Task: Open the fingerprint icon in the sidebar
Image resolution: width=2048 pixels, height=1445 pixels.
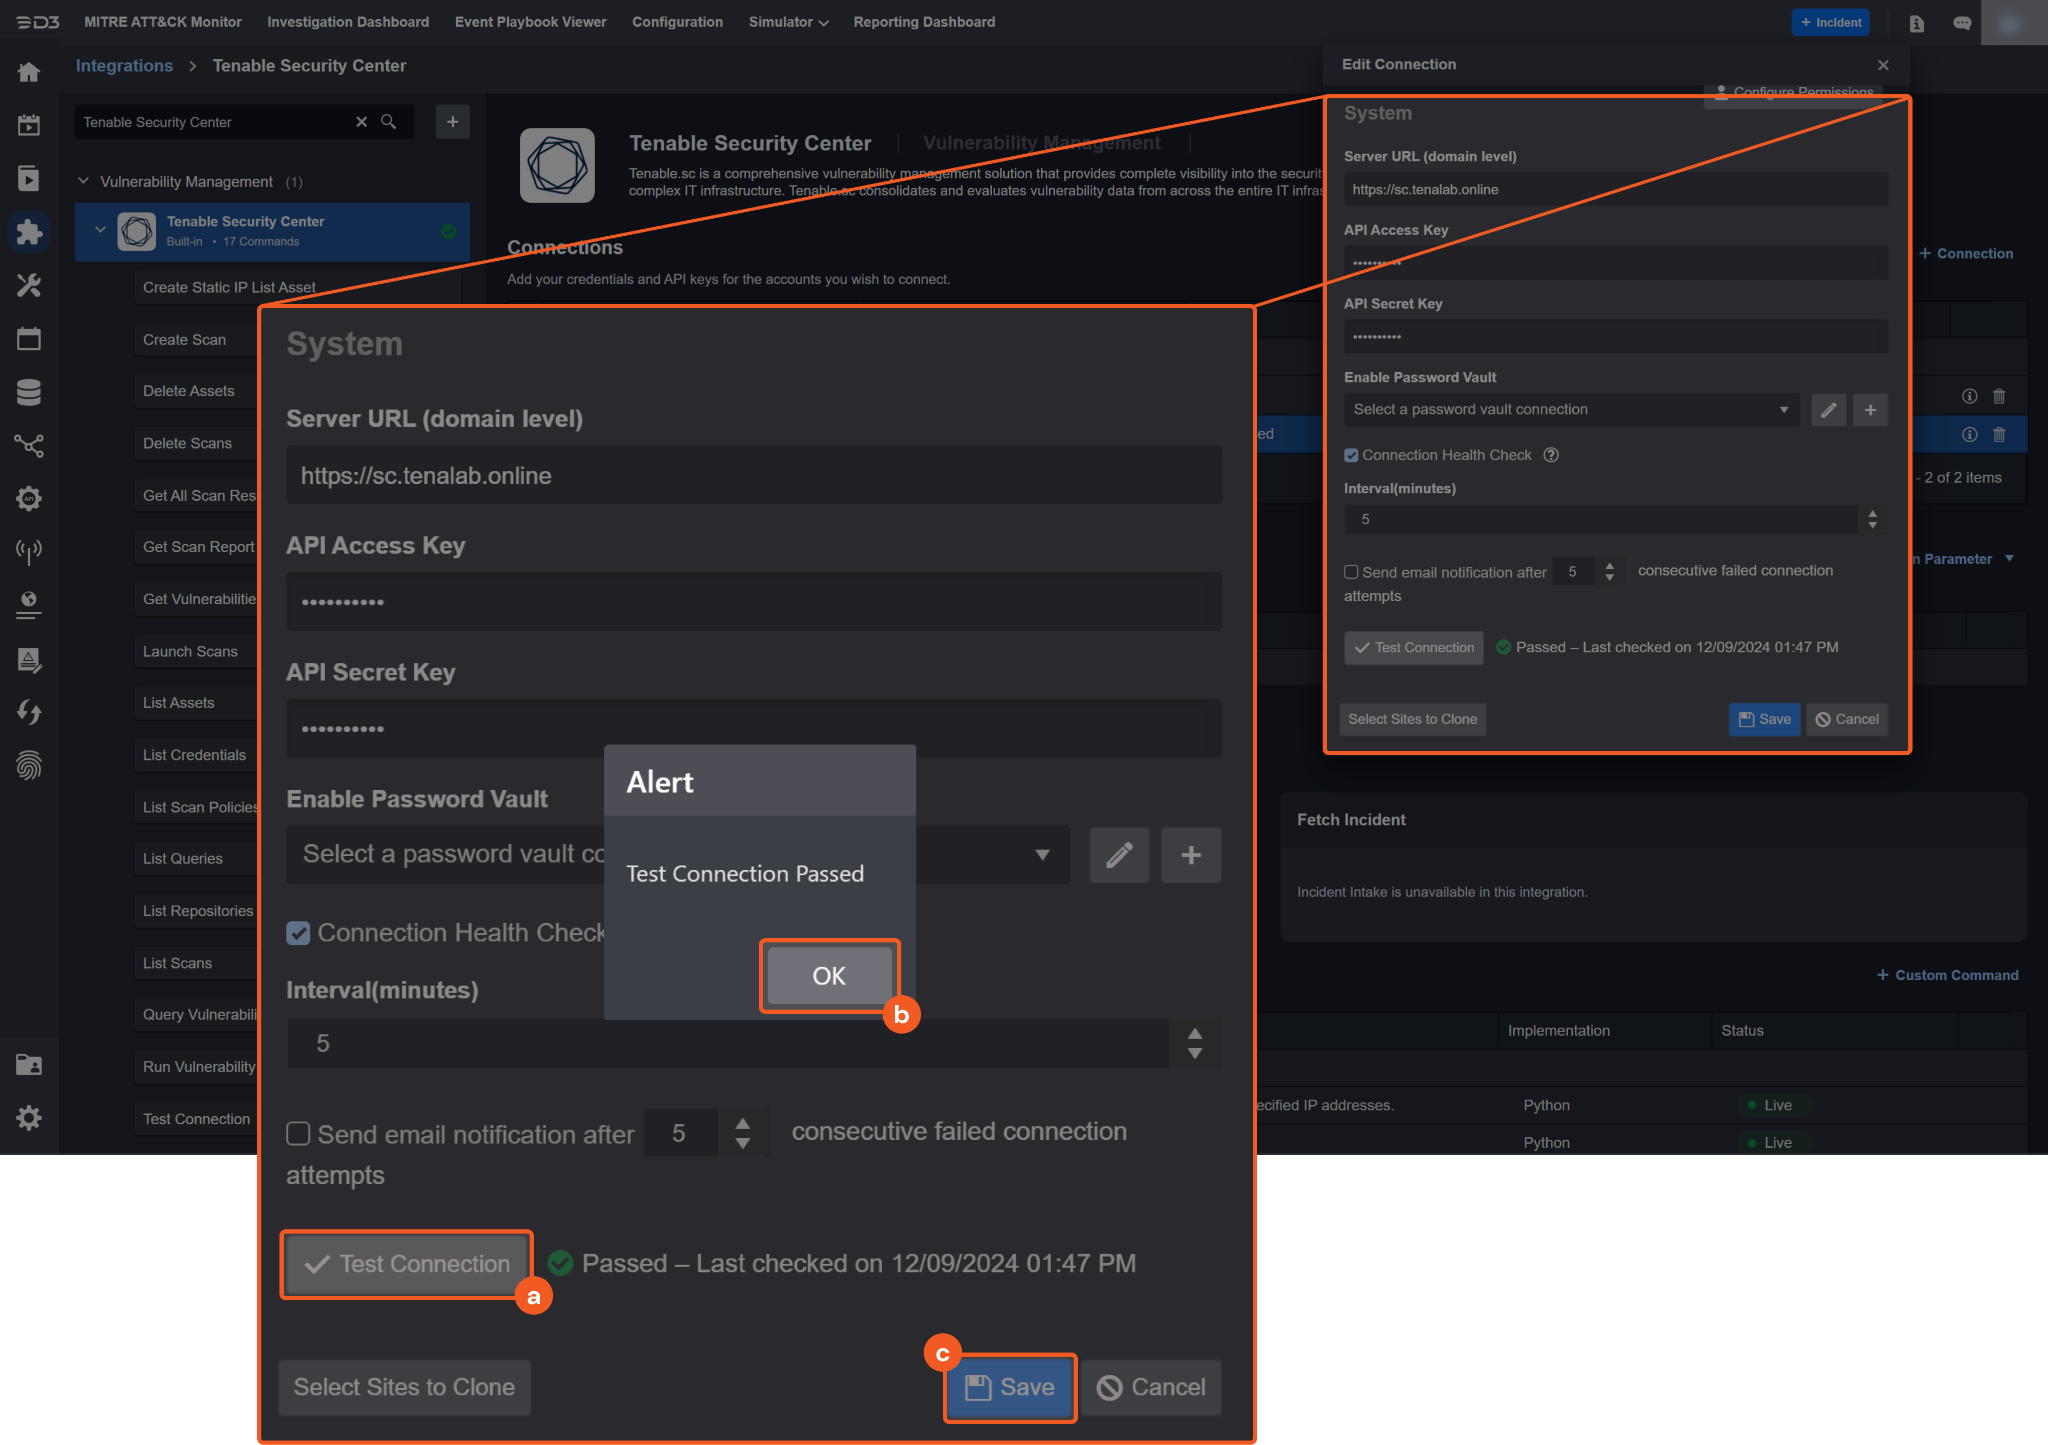Action: point(29,766)
